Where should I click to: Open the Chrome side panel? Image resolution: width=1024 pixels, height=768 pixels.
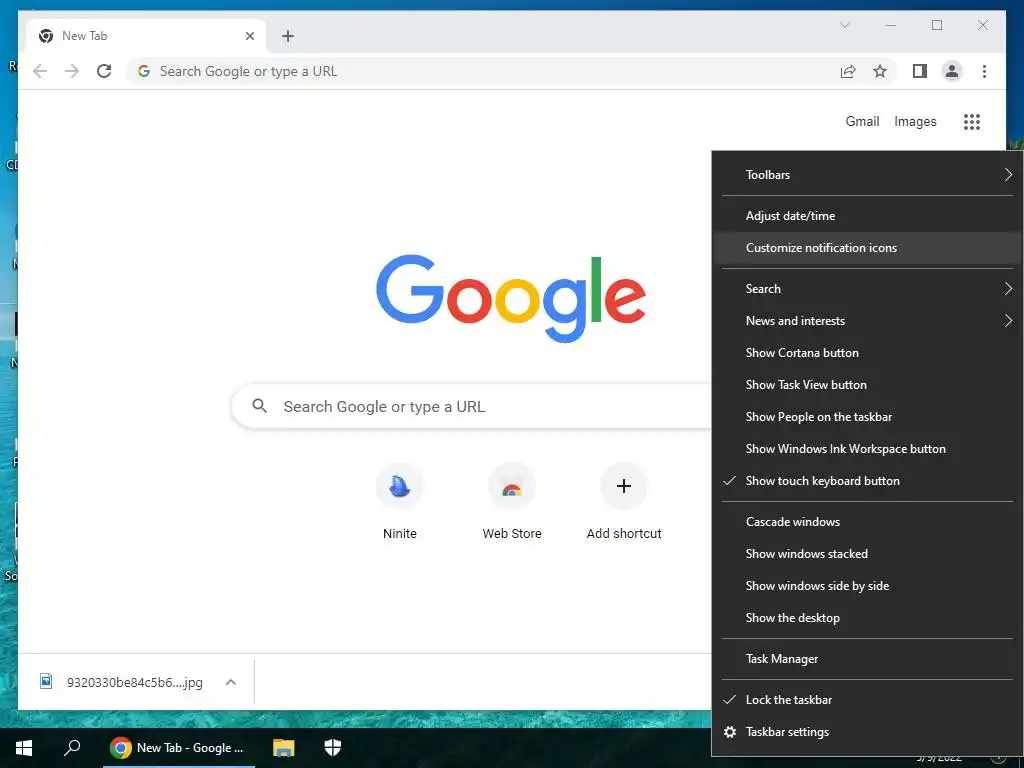[920, 71]
